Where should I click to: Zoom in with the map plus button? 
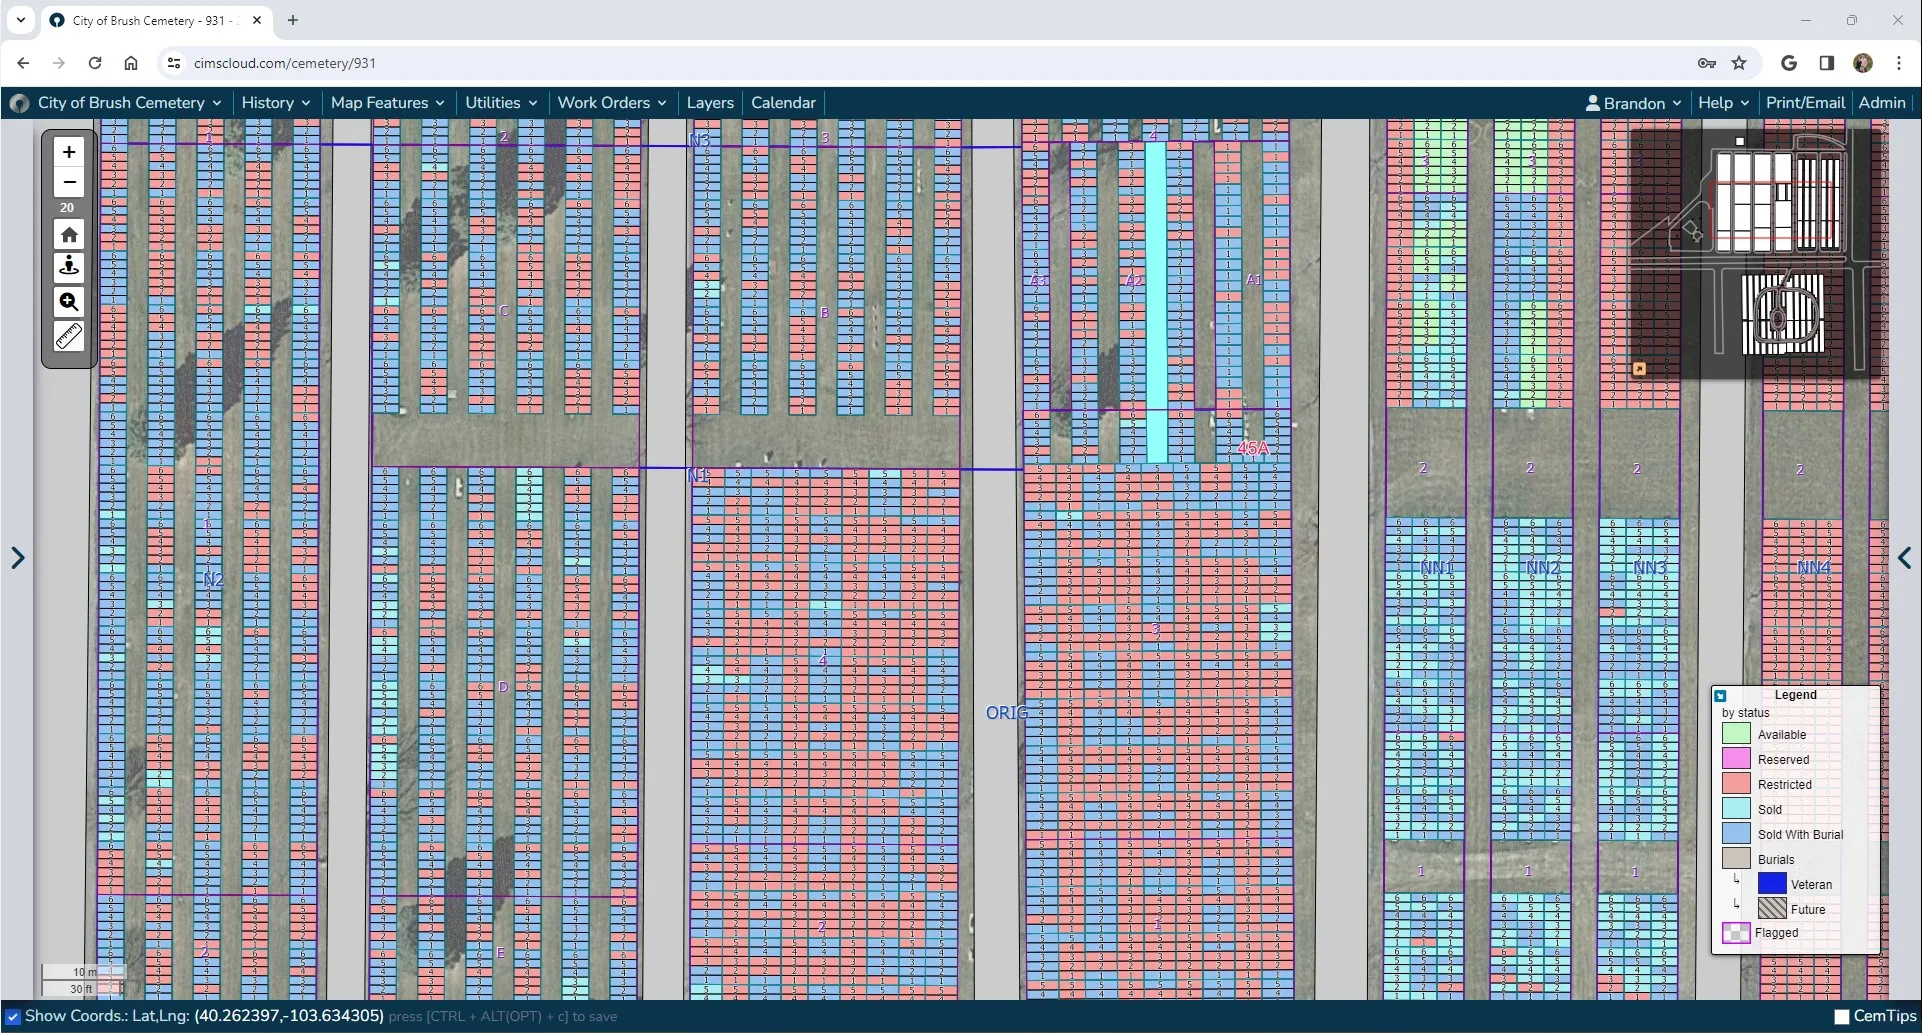(x=69, y=152)
